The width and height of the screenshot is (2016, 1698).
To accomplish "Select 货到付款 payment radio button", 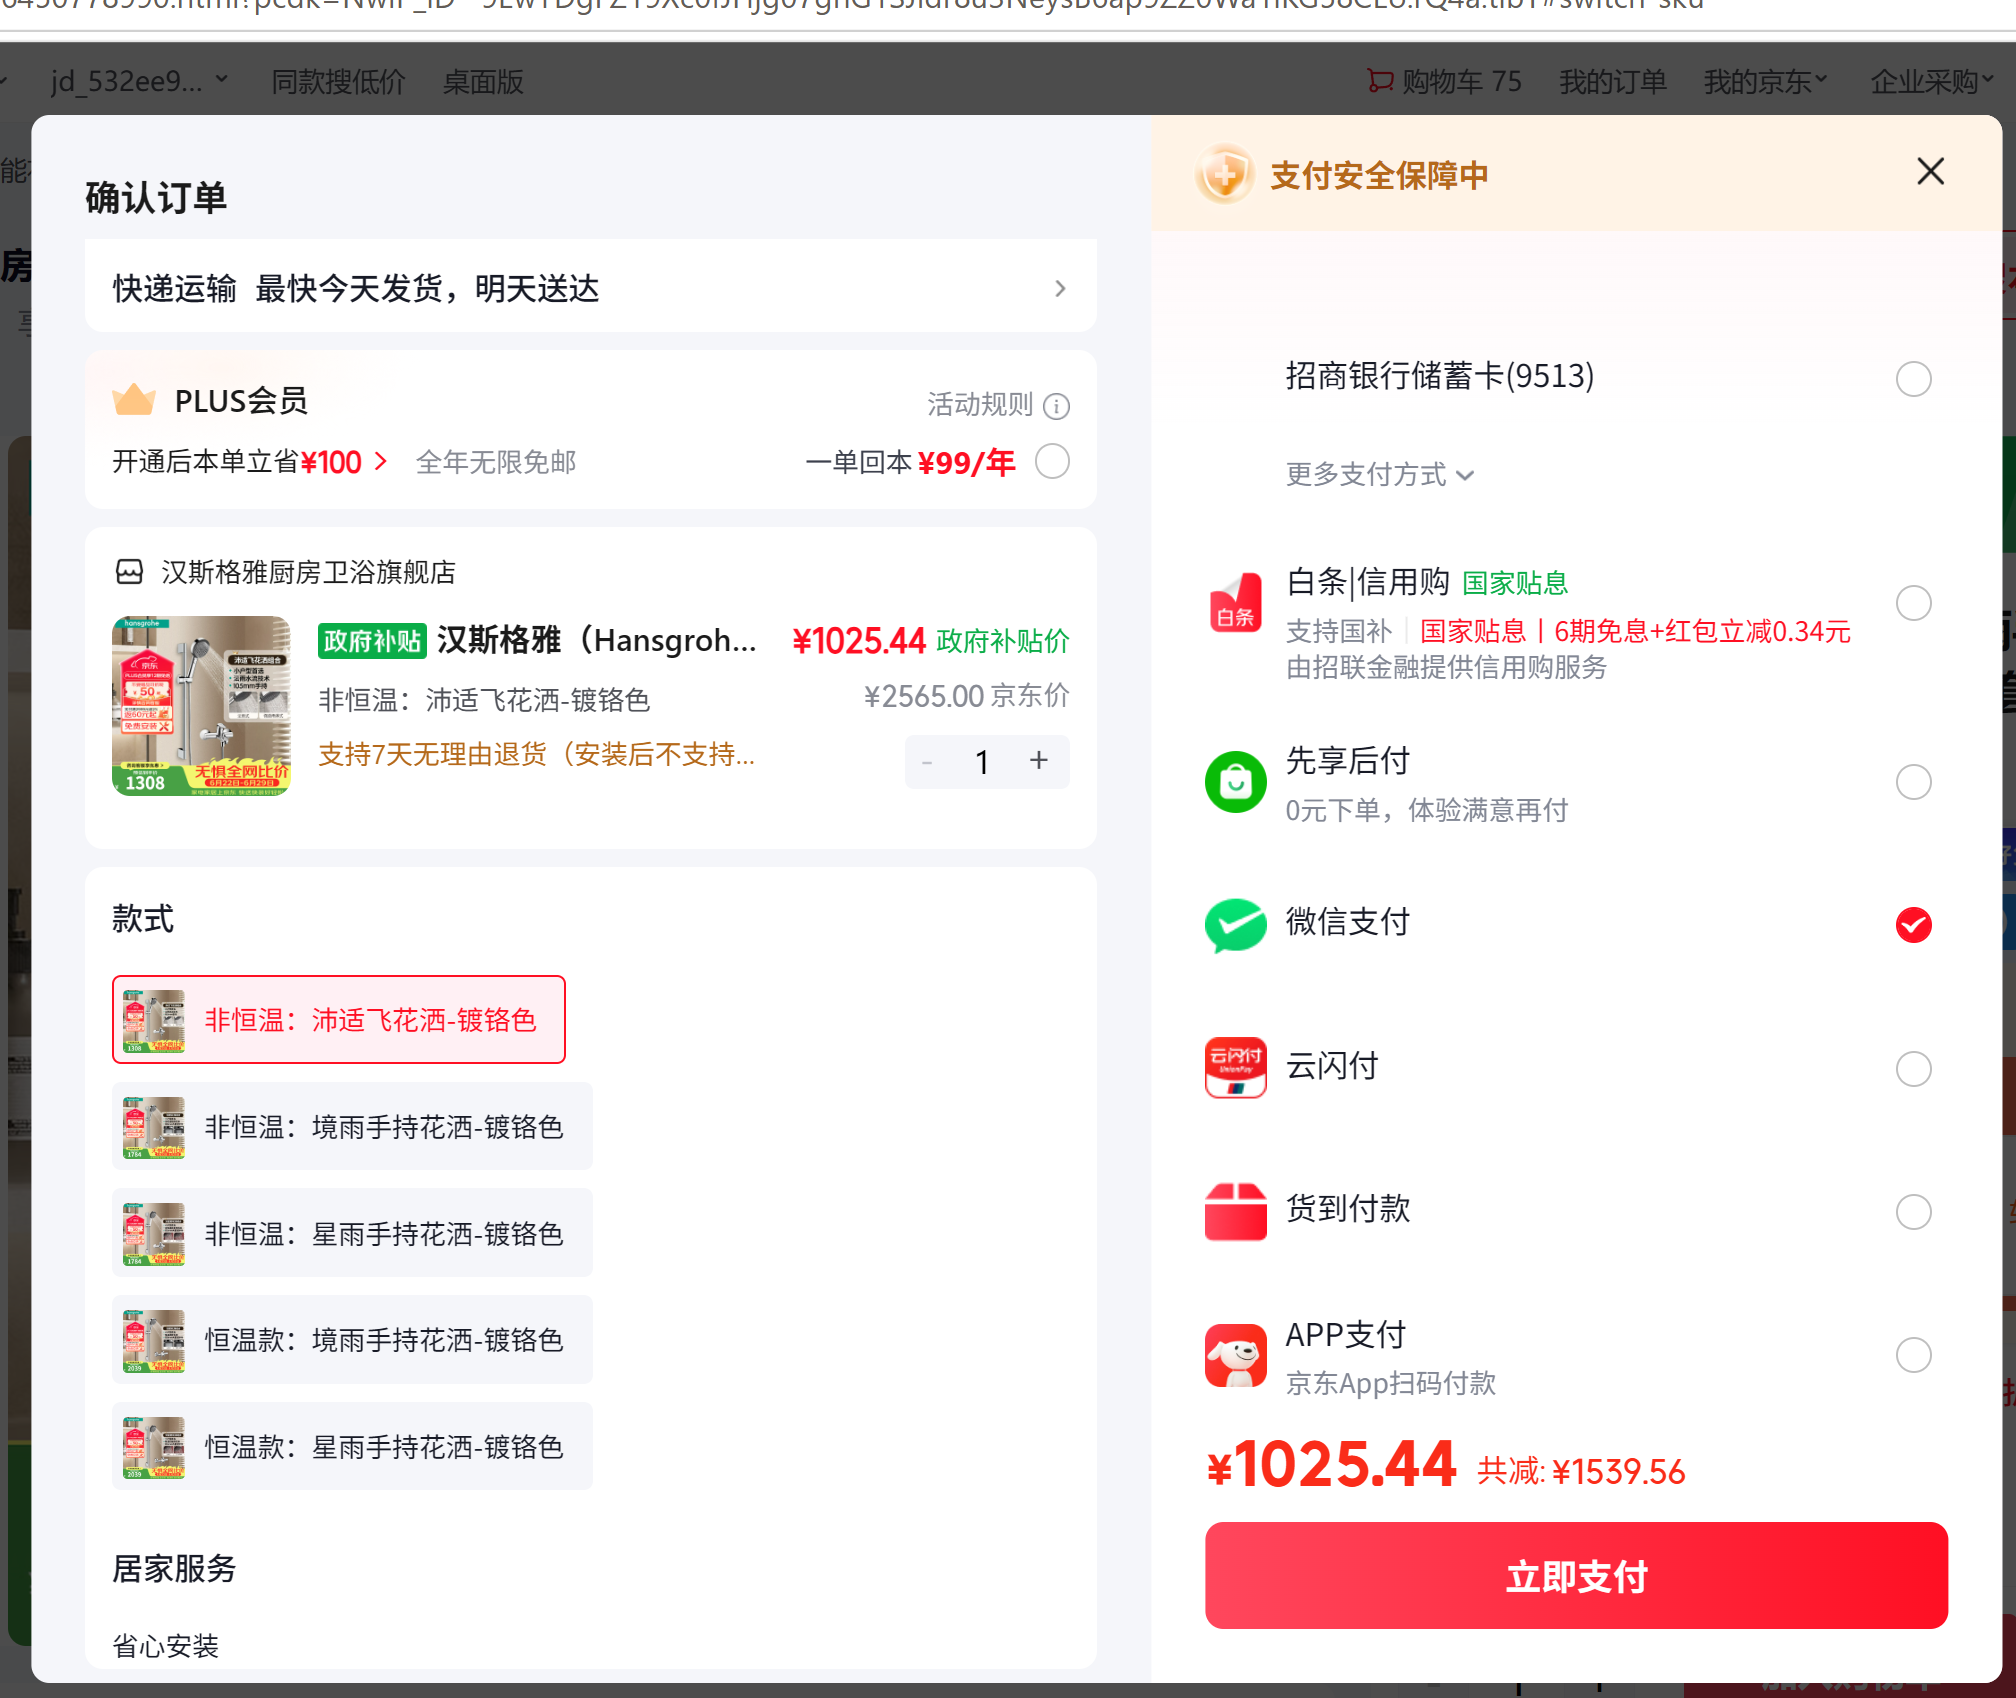I will coord(1913,1212).
